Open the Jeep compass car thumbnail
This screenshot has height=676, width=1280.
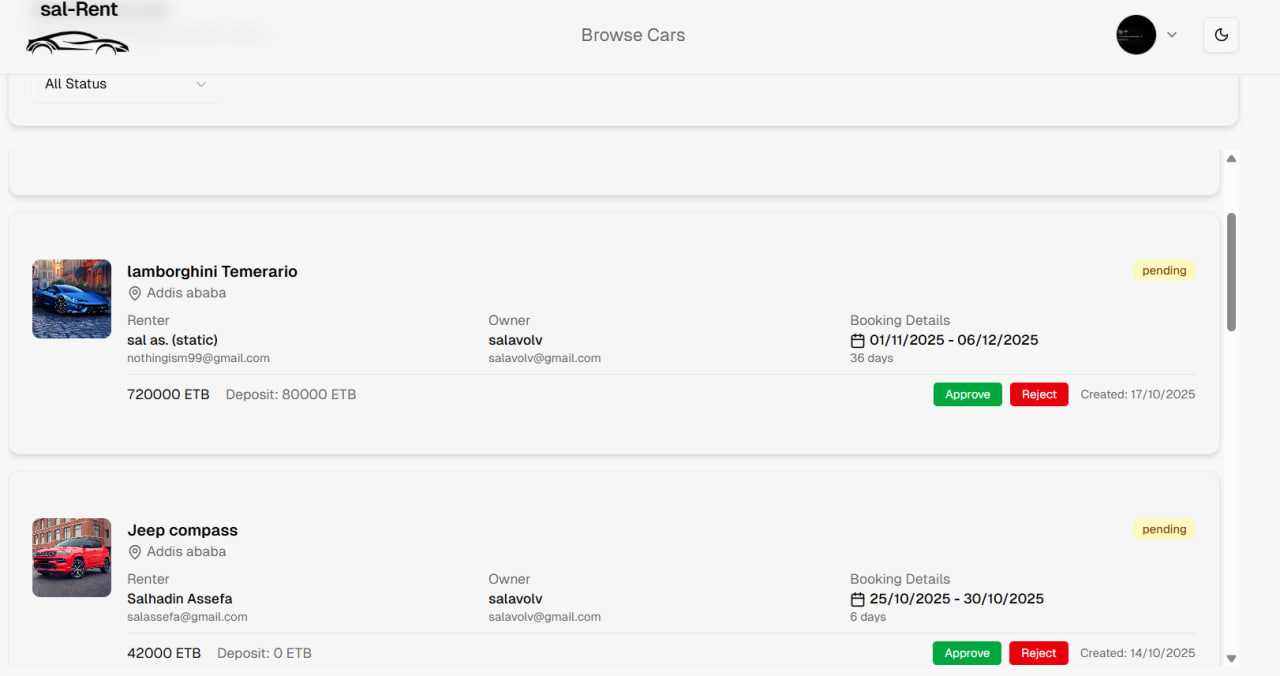point(71,557)
